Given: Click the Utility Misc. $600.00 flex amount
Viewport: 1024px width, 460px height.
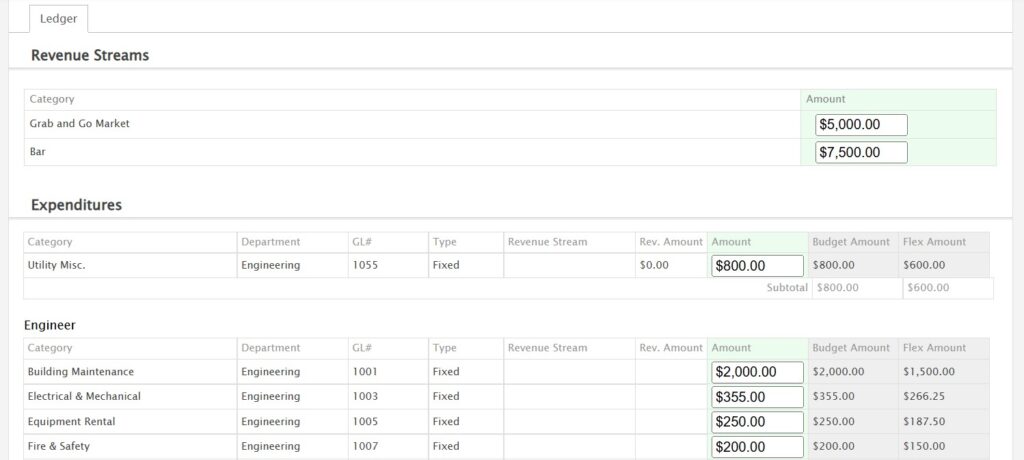Looking at the screenshot, I should pyautogui.click(x=925, y=265).
